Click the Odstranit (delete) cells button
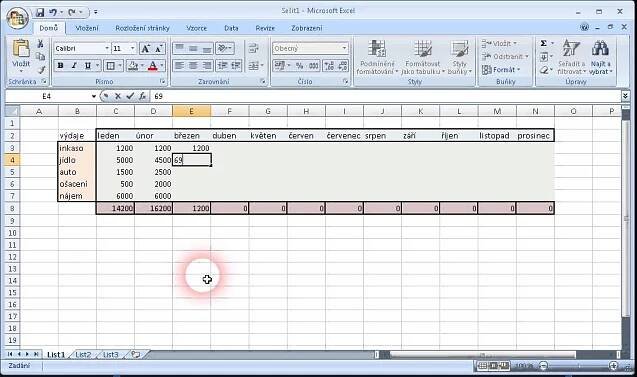 tap(505, 56)
